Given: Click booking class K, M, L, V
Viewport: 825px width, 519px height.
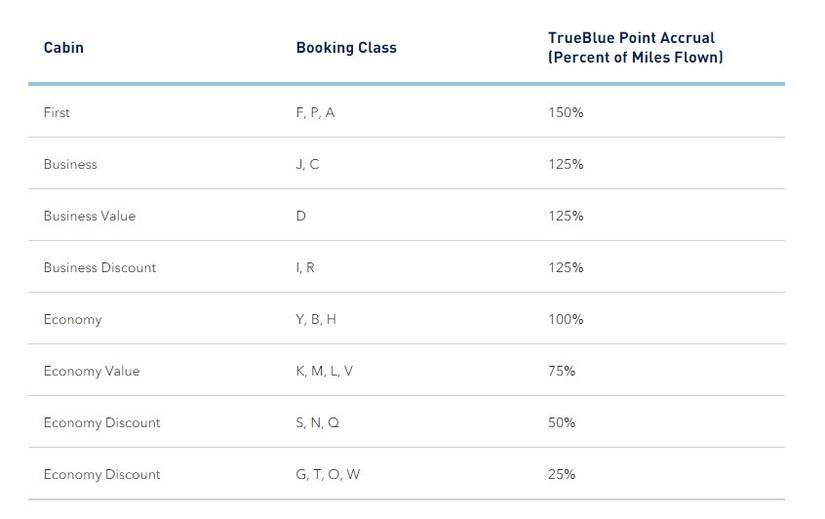Looking at the screenshot, I should 324,371.
